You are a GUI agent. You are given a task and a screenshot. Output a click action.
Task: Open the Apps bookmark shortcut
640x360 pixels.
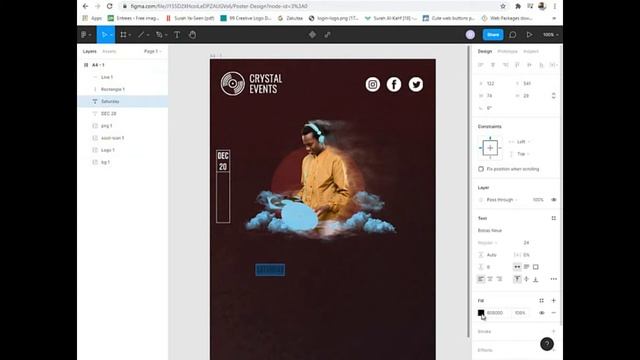click(x=92, y=18)
